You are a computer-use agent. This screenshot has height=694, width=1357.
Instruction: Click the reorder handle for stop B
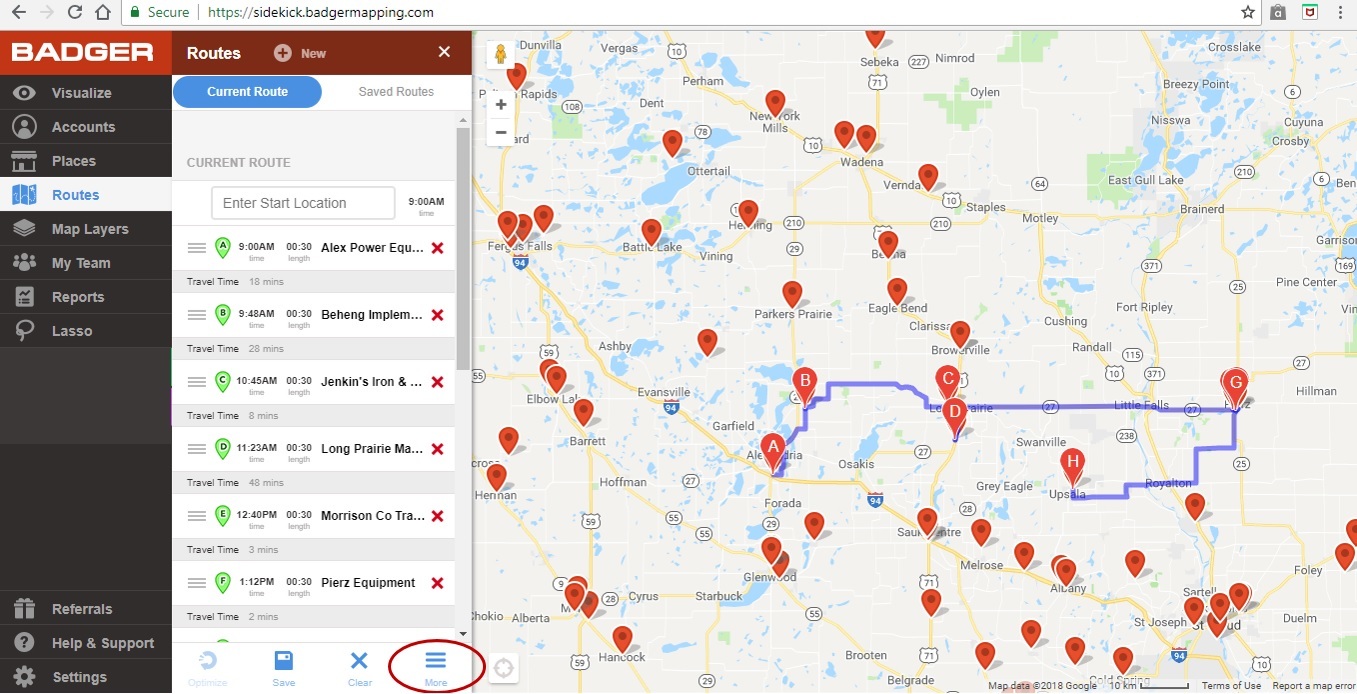[197, 315]
